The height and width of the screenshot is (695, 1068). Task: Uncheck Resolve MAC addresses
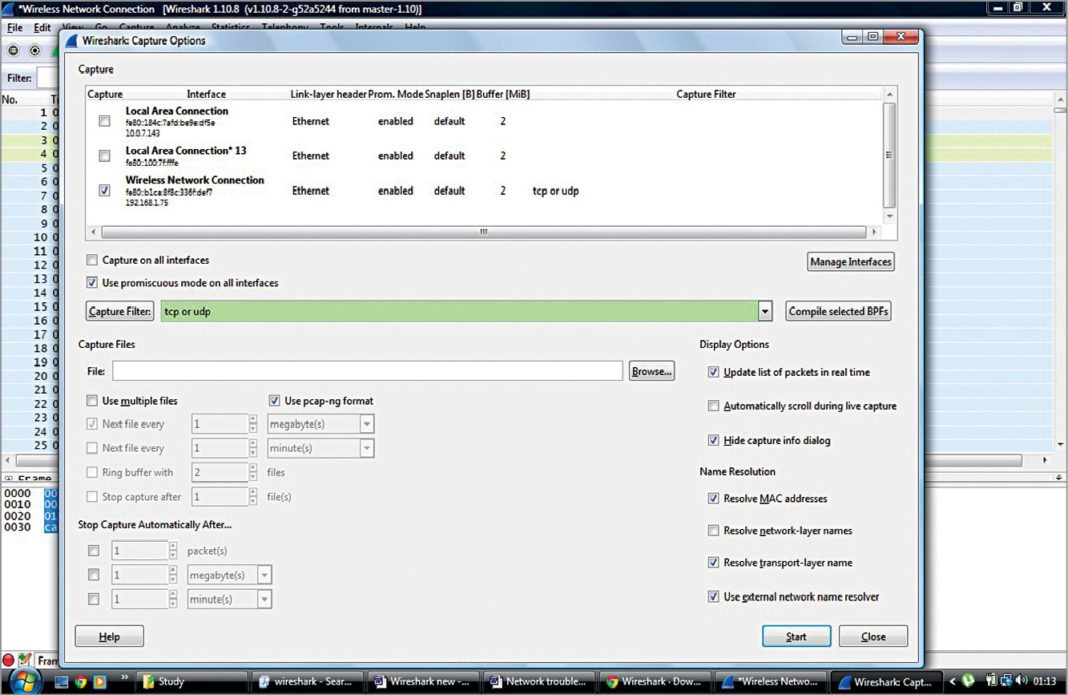pyautogui.click(x=713, y=498)
